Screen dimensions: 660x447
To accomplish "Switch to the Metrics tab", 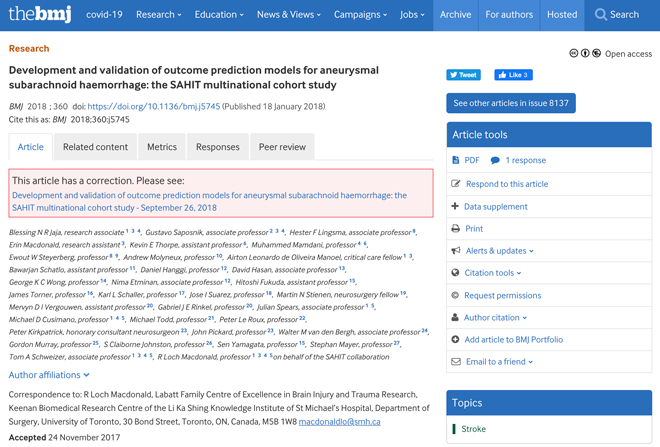I will coord(162,147).
